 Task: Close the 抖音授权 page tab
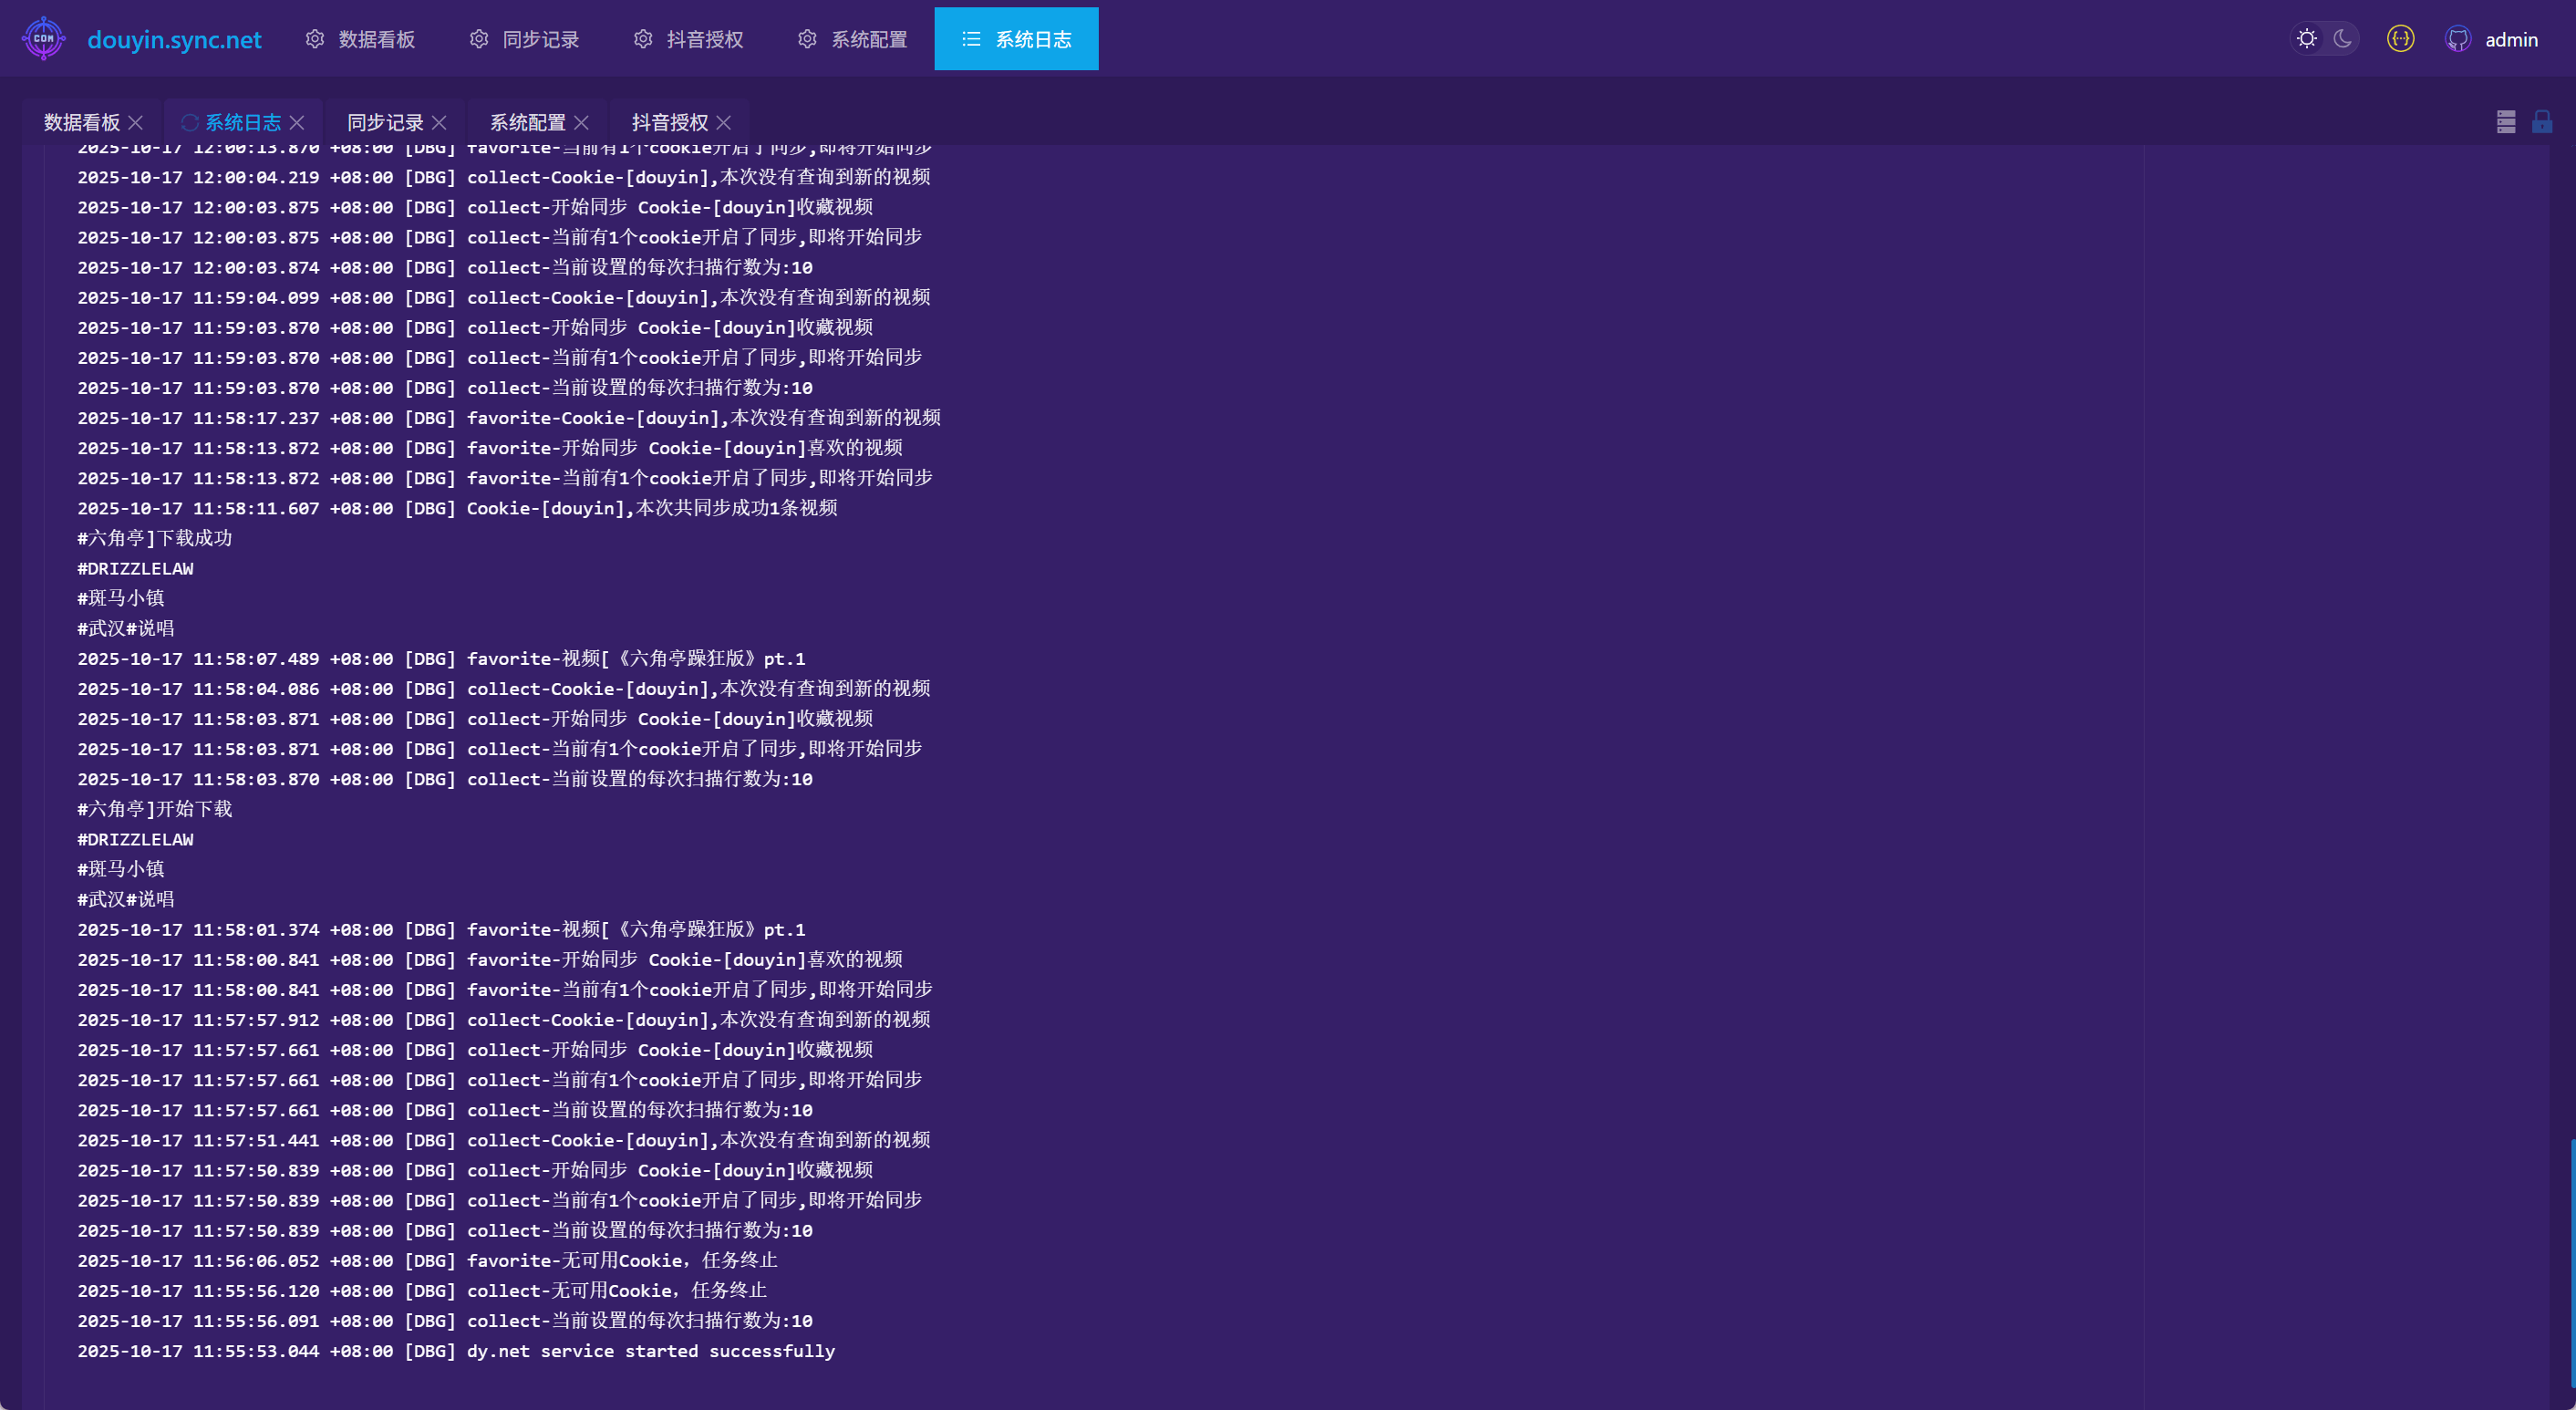coord(724,122)
